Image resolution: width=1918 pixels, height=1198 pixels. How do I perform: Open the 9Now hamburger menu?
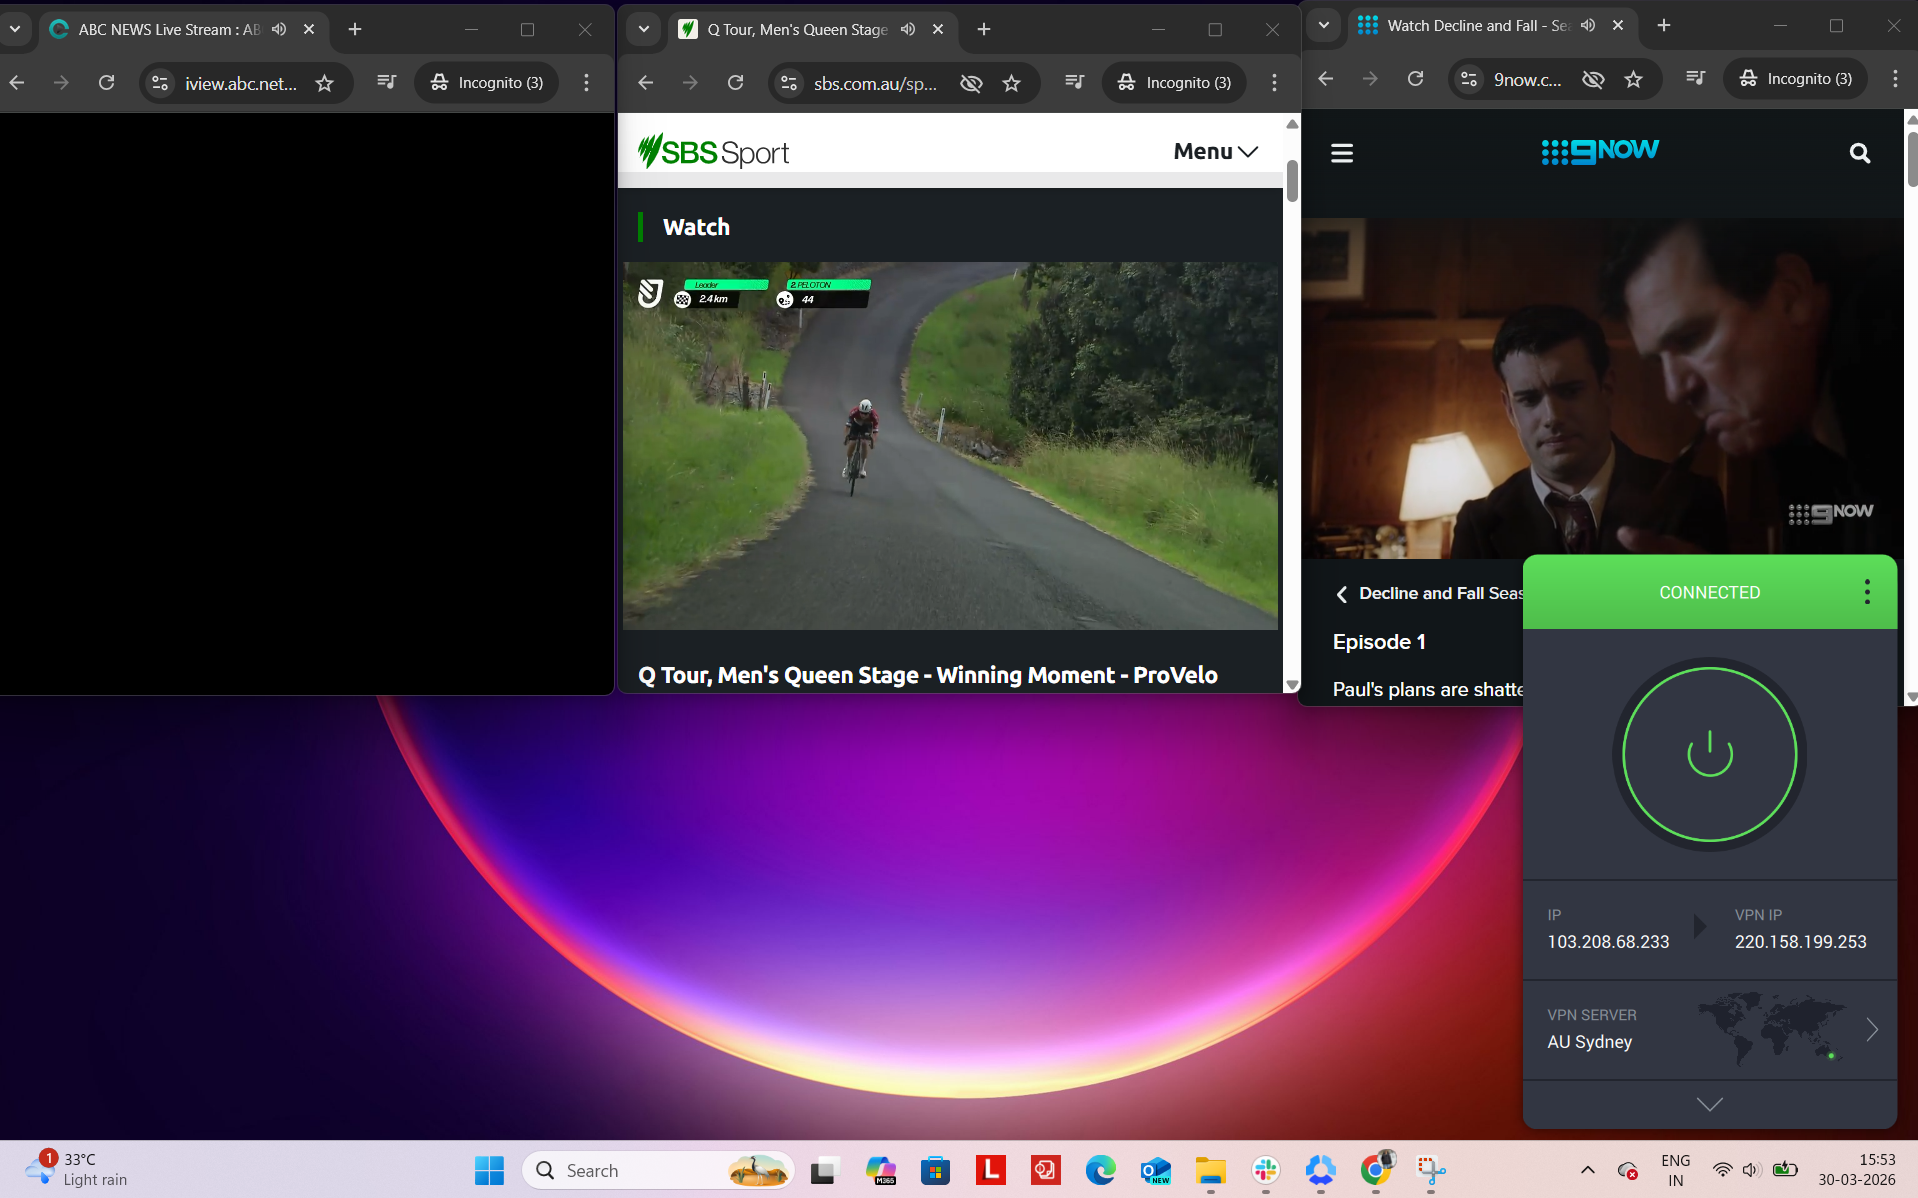(x=1341, y=152)
